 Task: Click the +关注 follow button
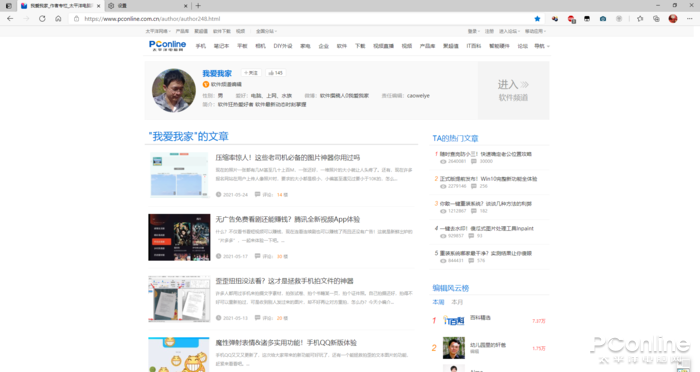point(251,73)
